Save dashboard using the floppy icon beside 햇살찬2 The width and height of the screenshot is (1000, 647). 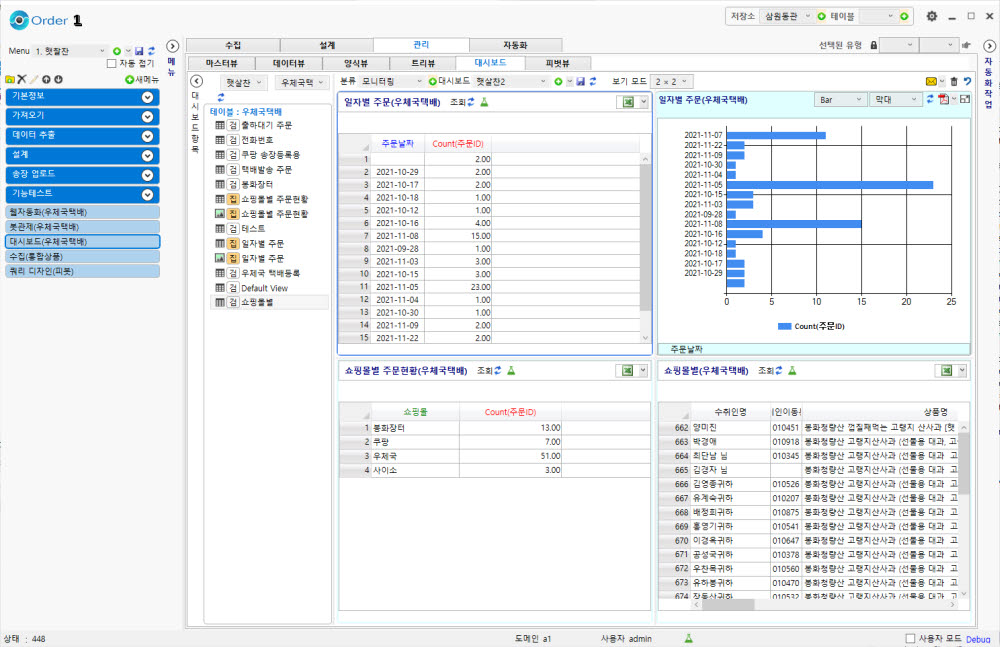pos(580,82)
